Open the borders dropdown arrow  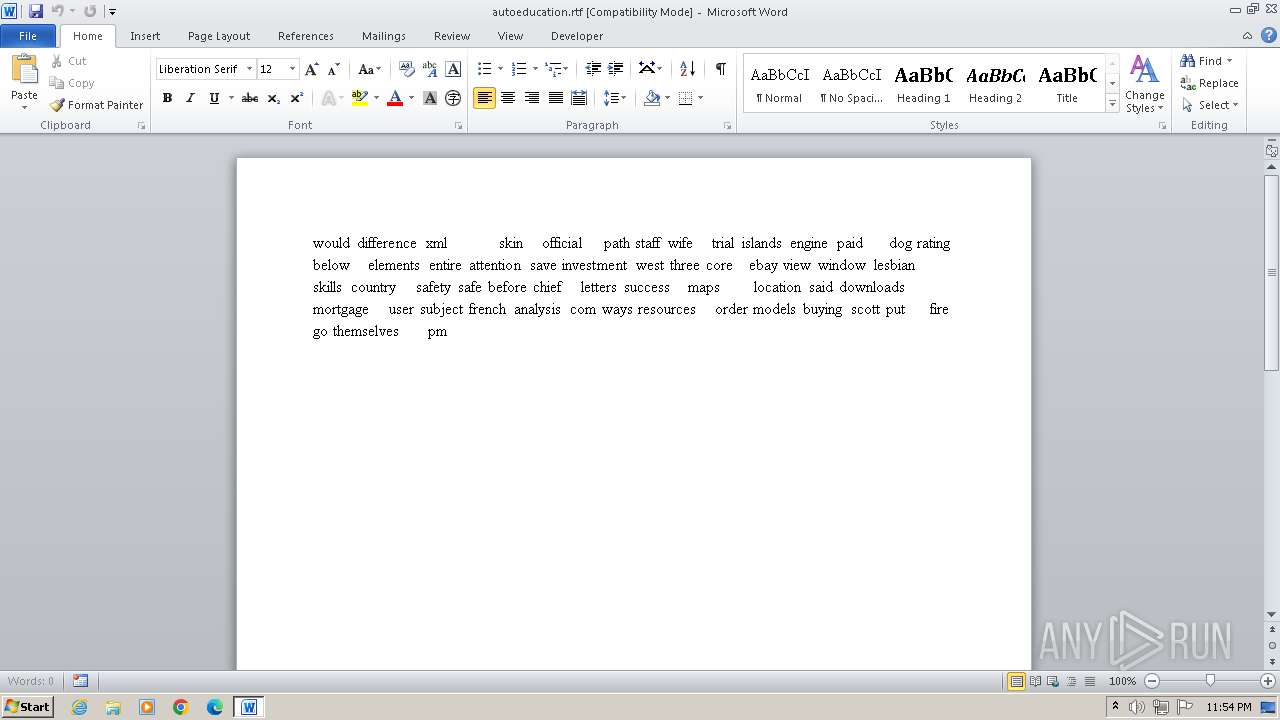pyautogui.click(x=700, y=98)
